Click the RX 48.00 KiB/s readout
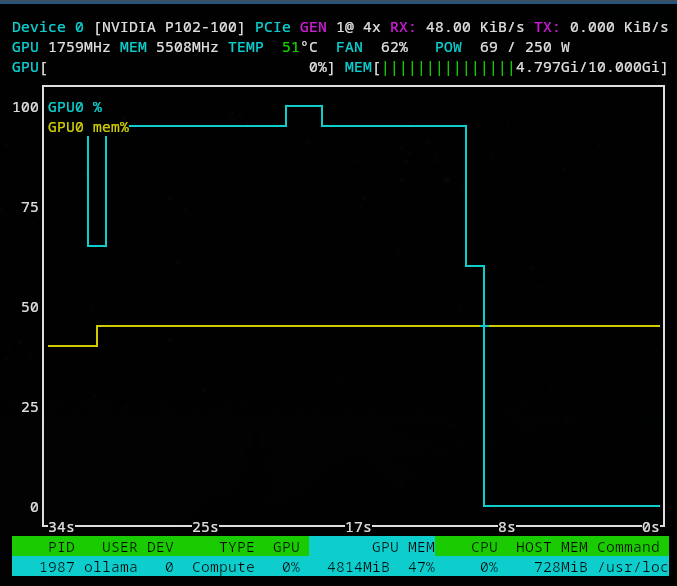This screenshot has width=677, height=586. 457,27
